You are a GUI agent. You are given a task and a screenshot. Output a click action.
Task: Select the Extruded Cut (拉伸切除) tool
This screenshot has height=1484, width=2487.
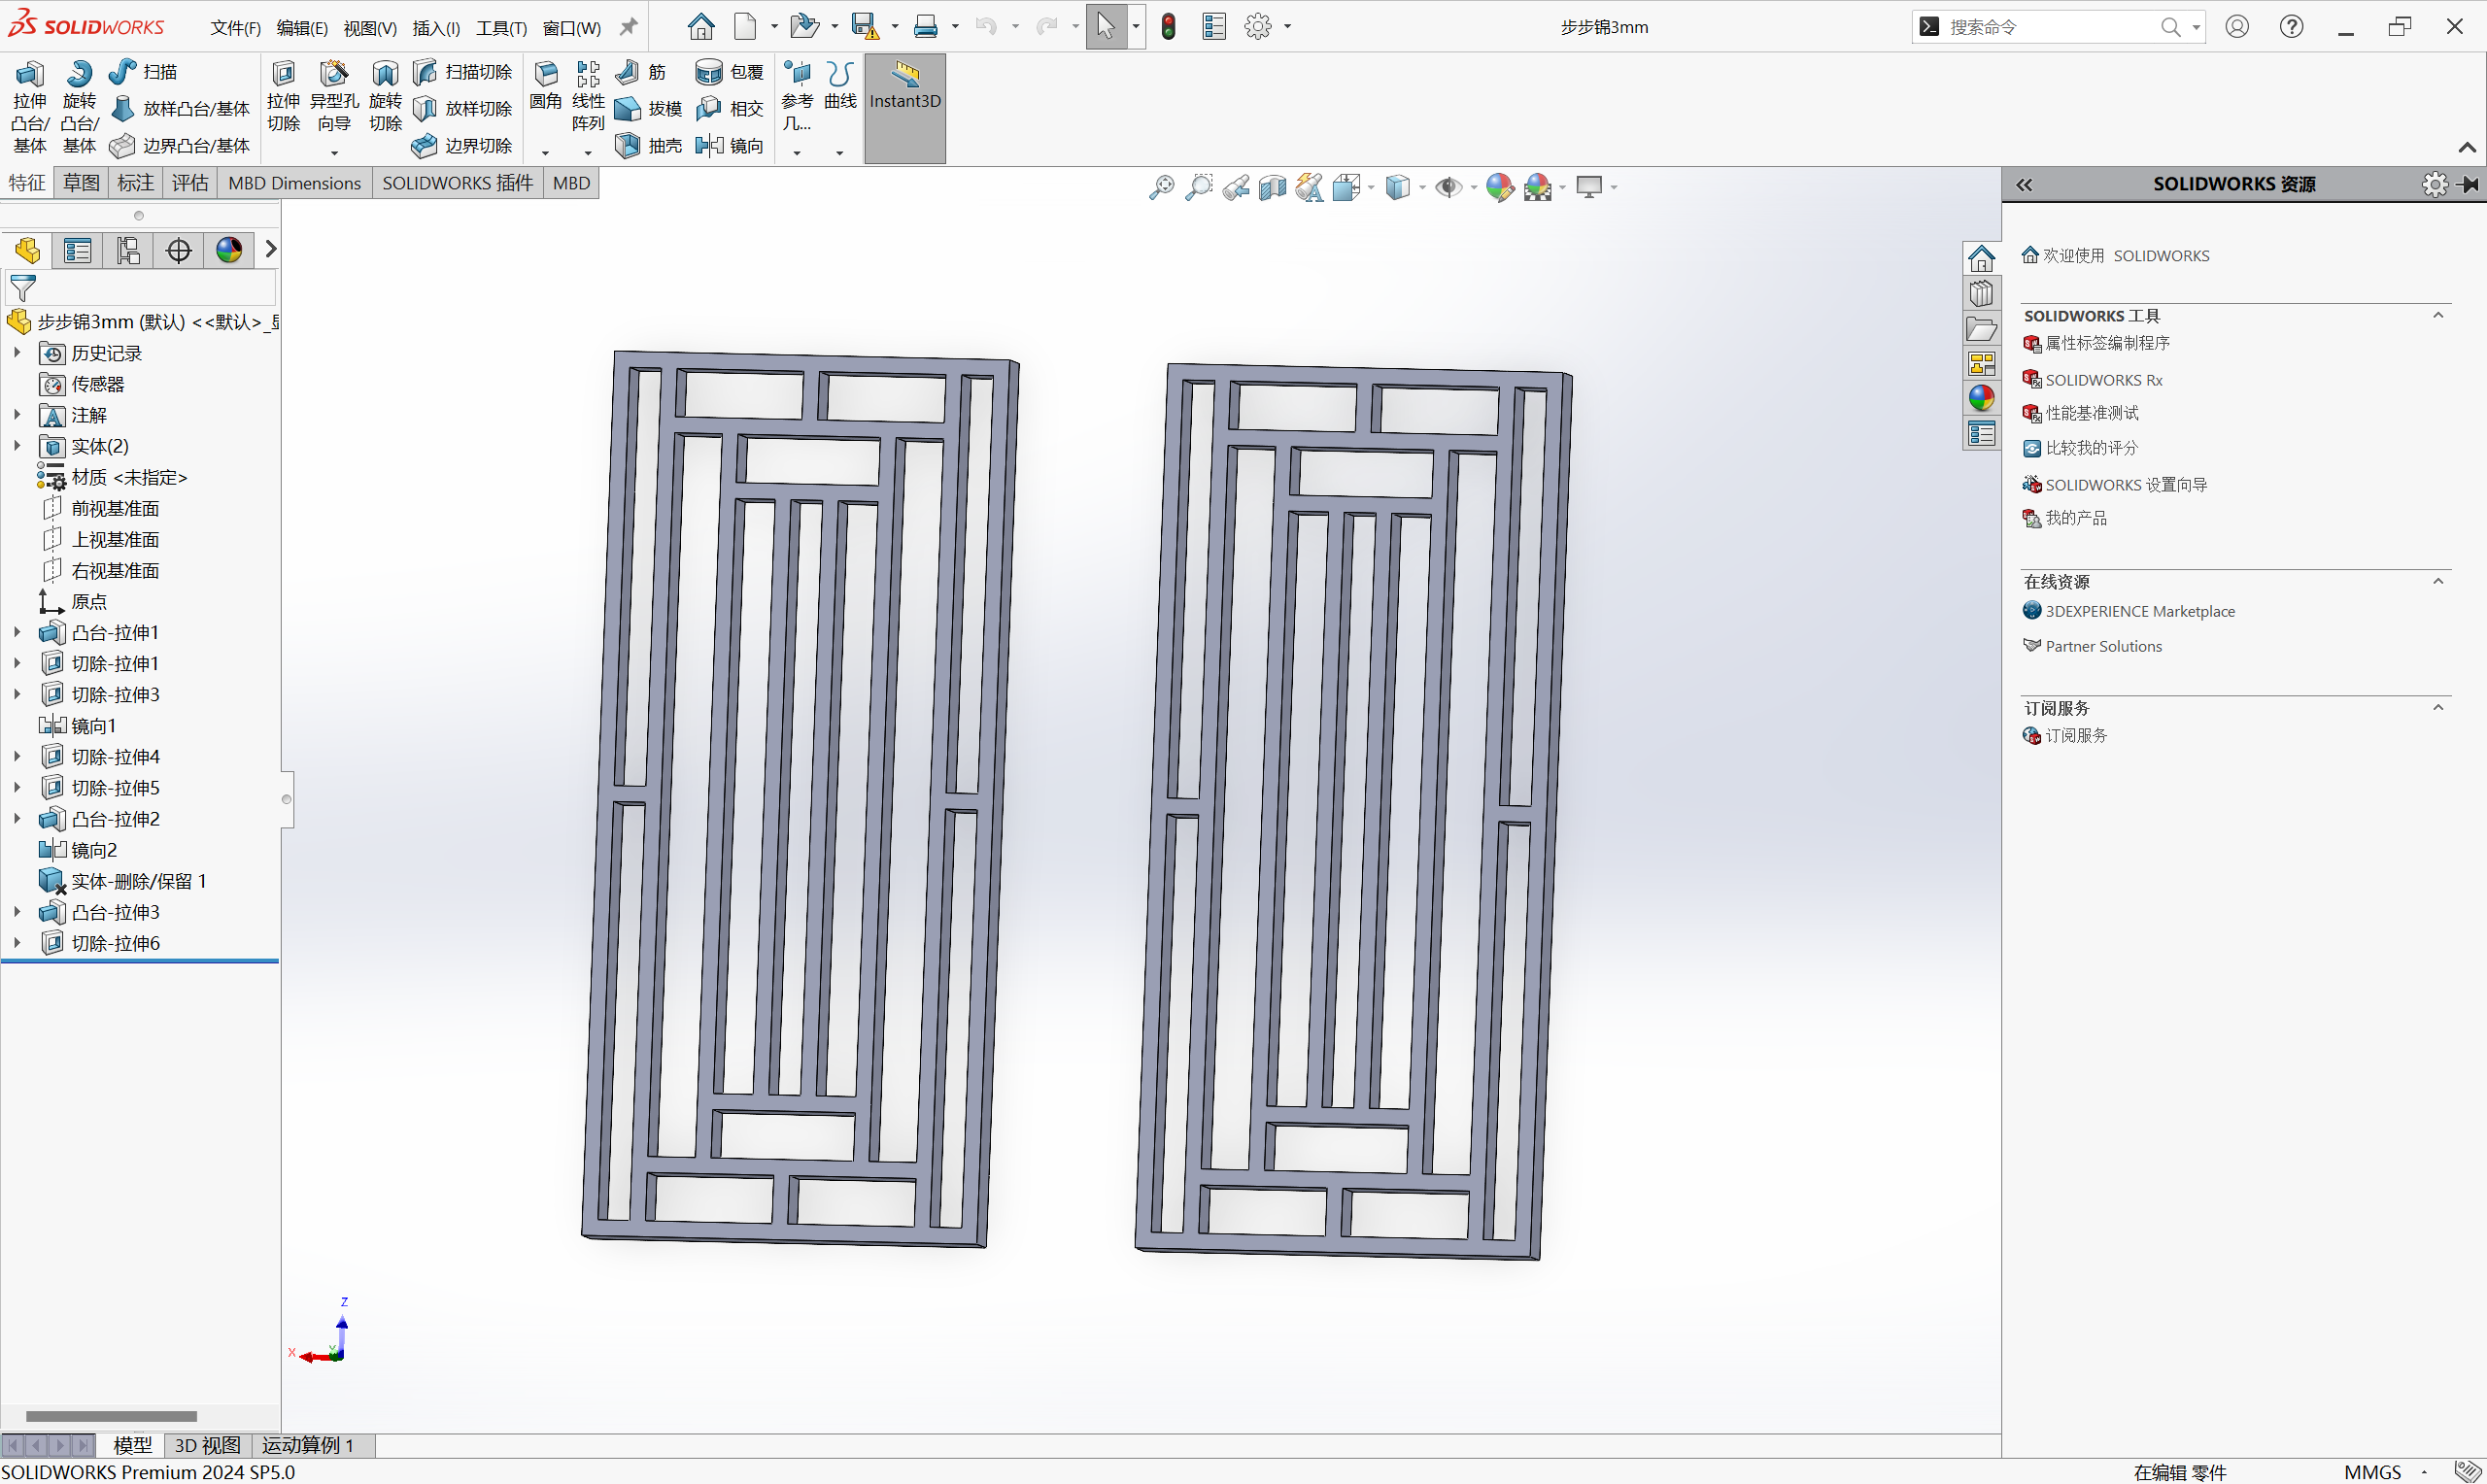tap(283, 97)
